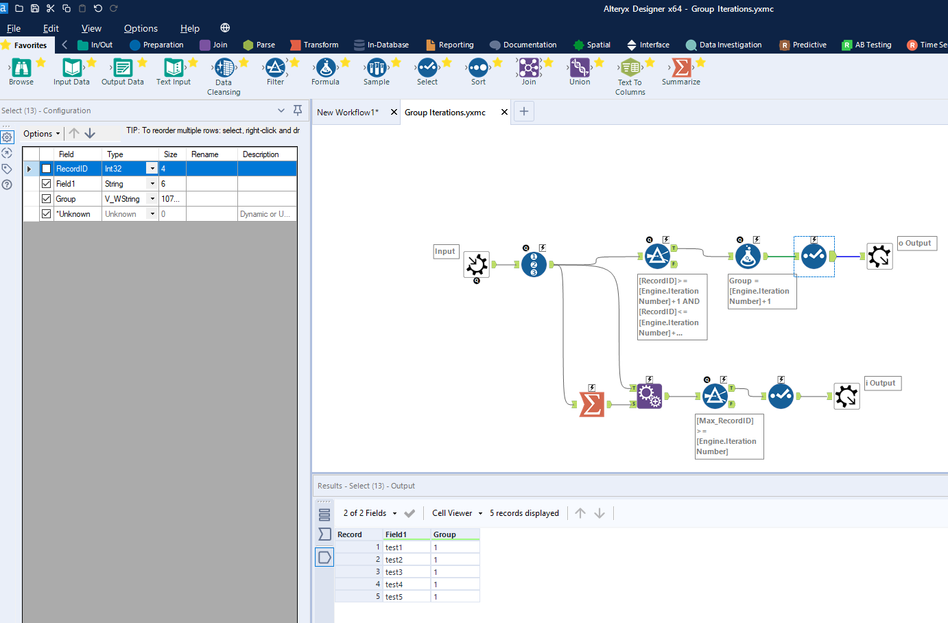
Task: Click the Field1 column header in Results
Action: pyautogui.click(x=407, y=535)
